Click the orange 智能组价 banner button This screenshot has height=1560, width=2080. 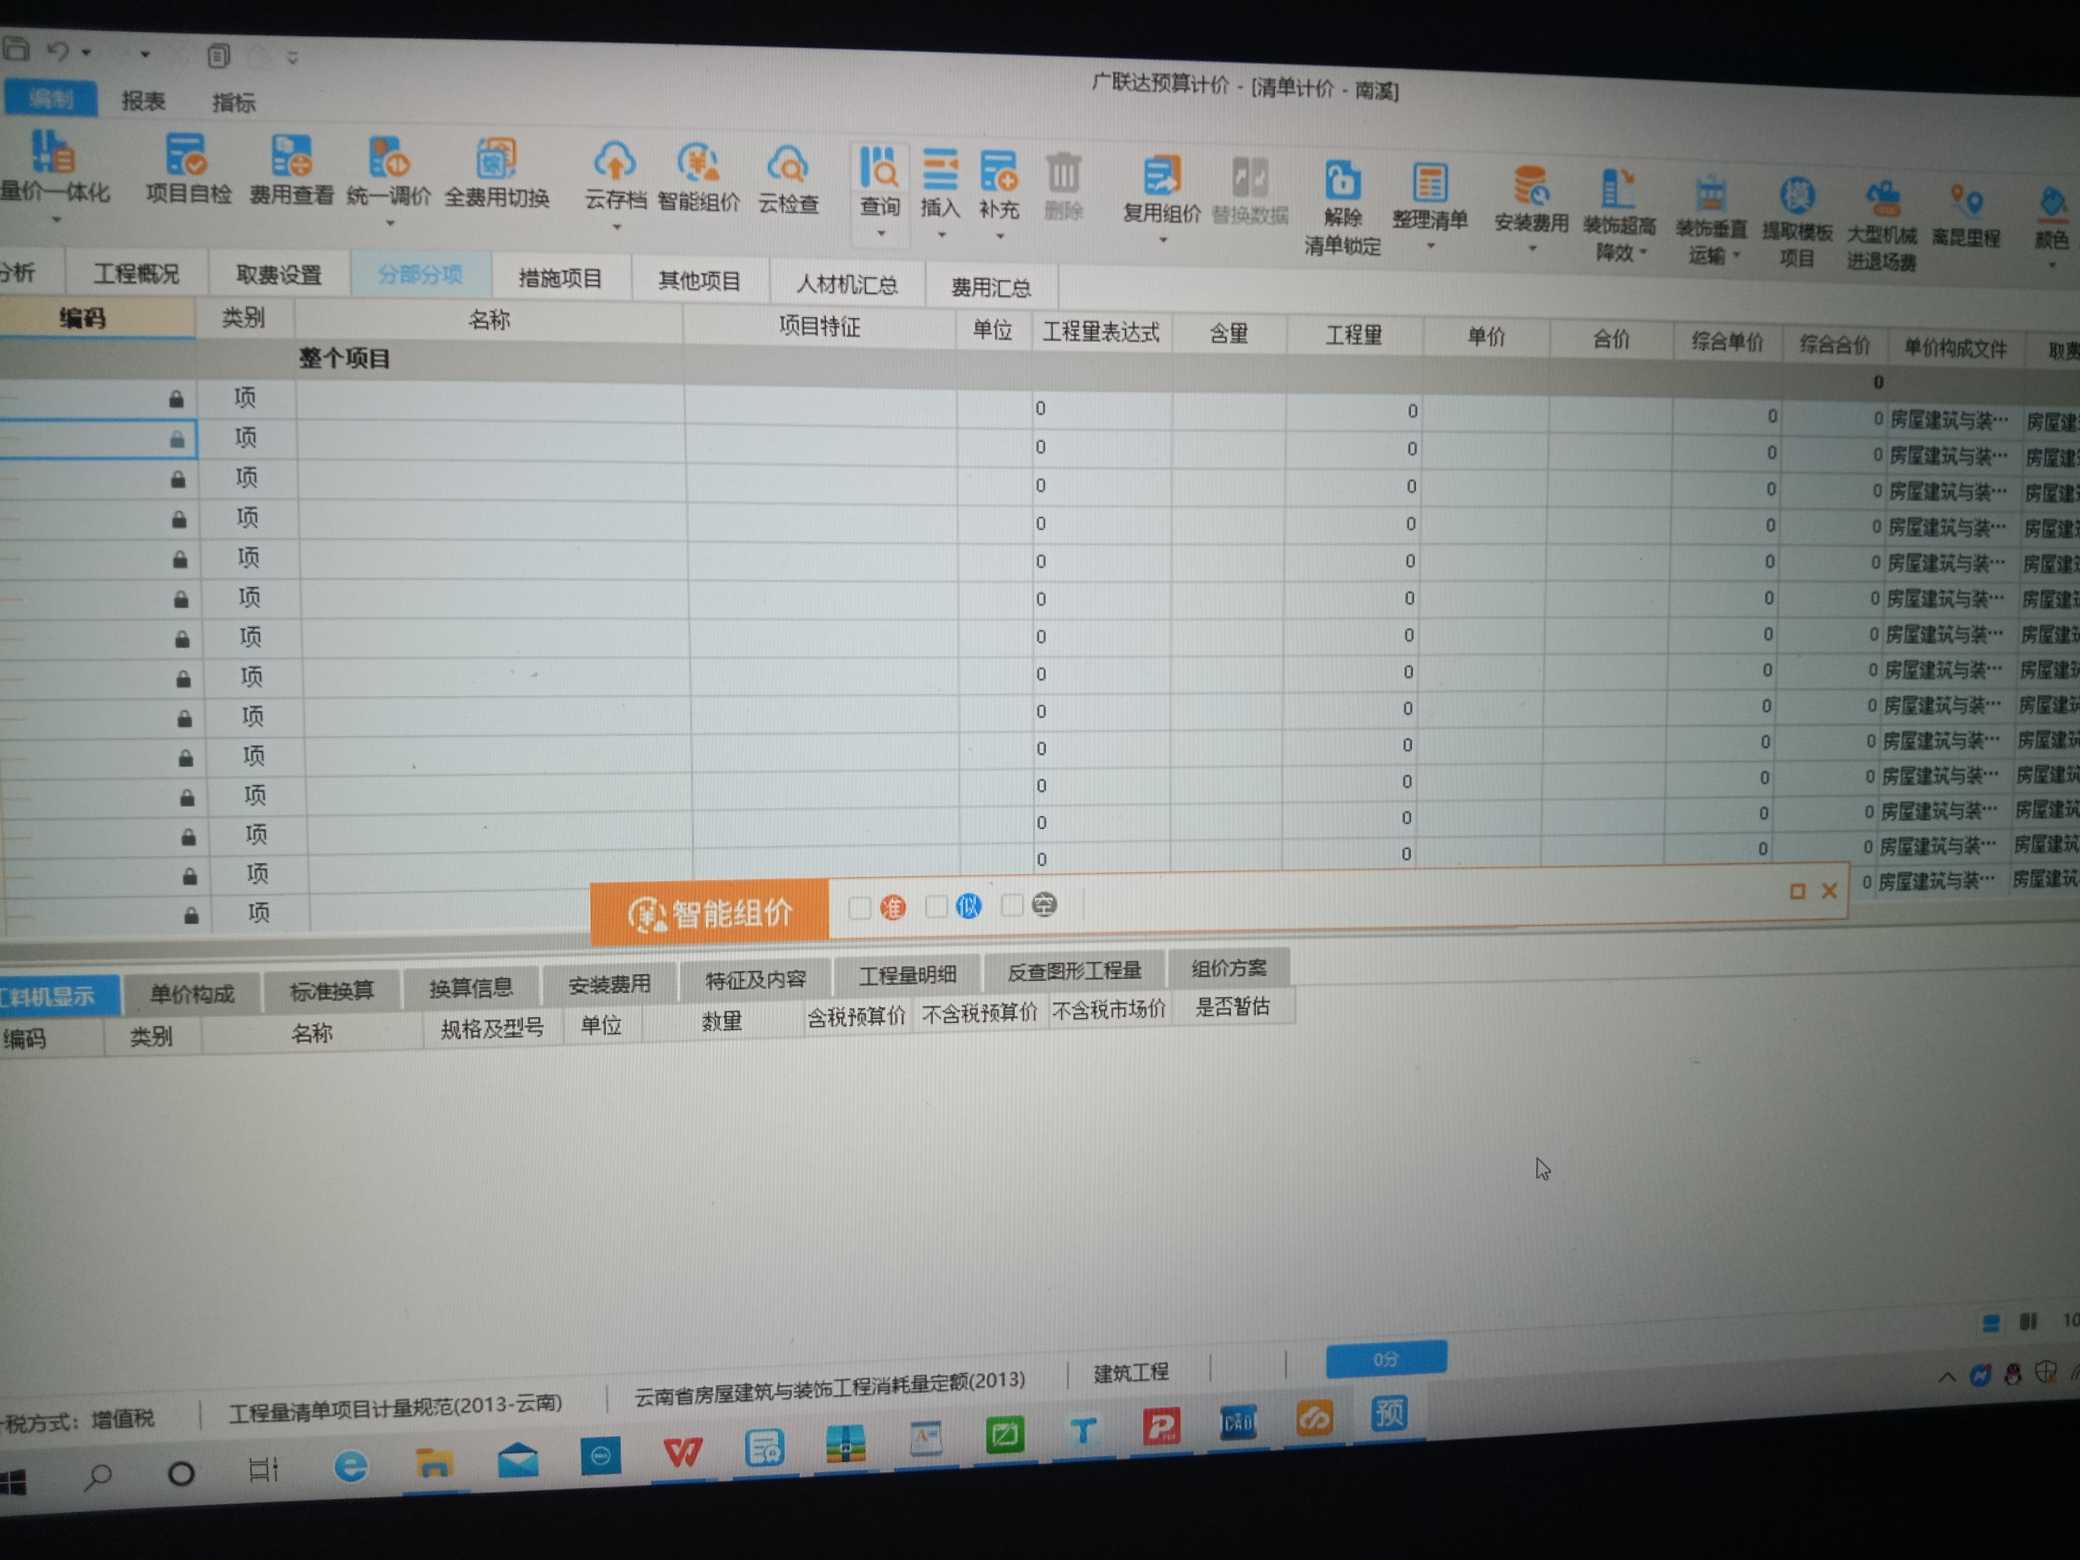coord(709,912)
